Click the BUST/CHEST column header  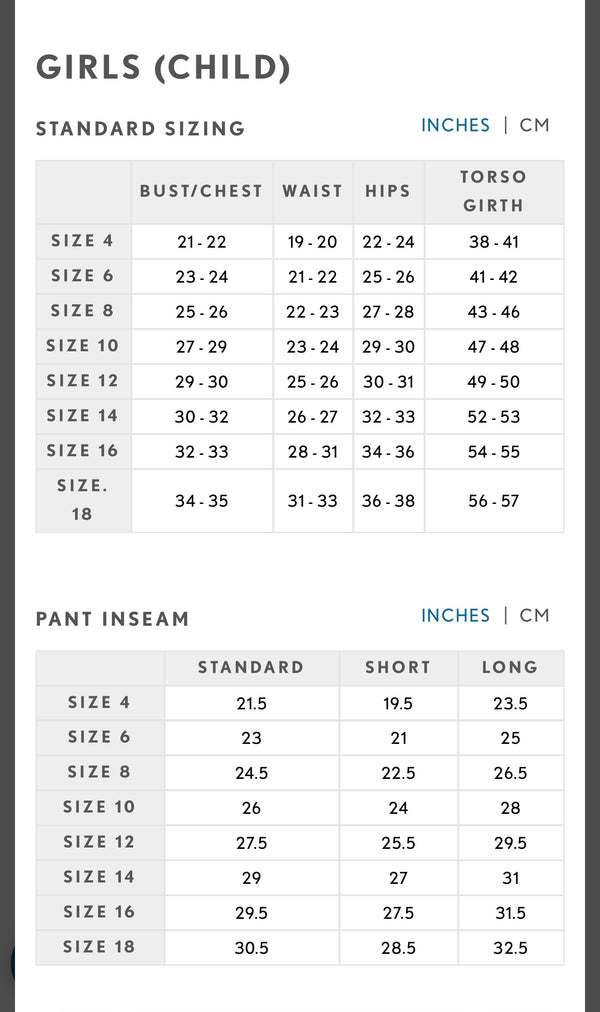tap(202, 192)
